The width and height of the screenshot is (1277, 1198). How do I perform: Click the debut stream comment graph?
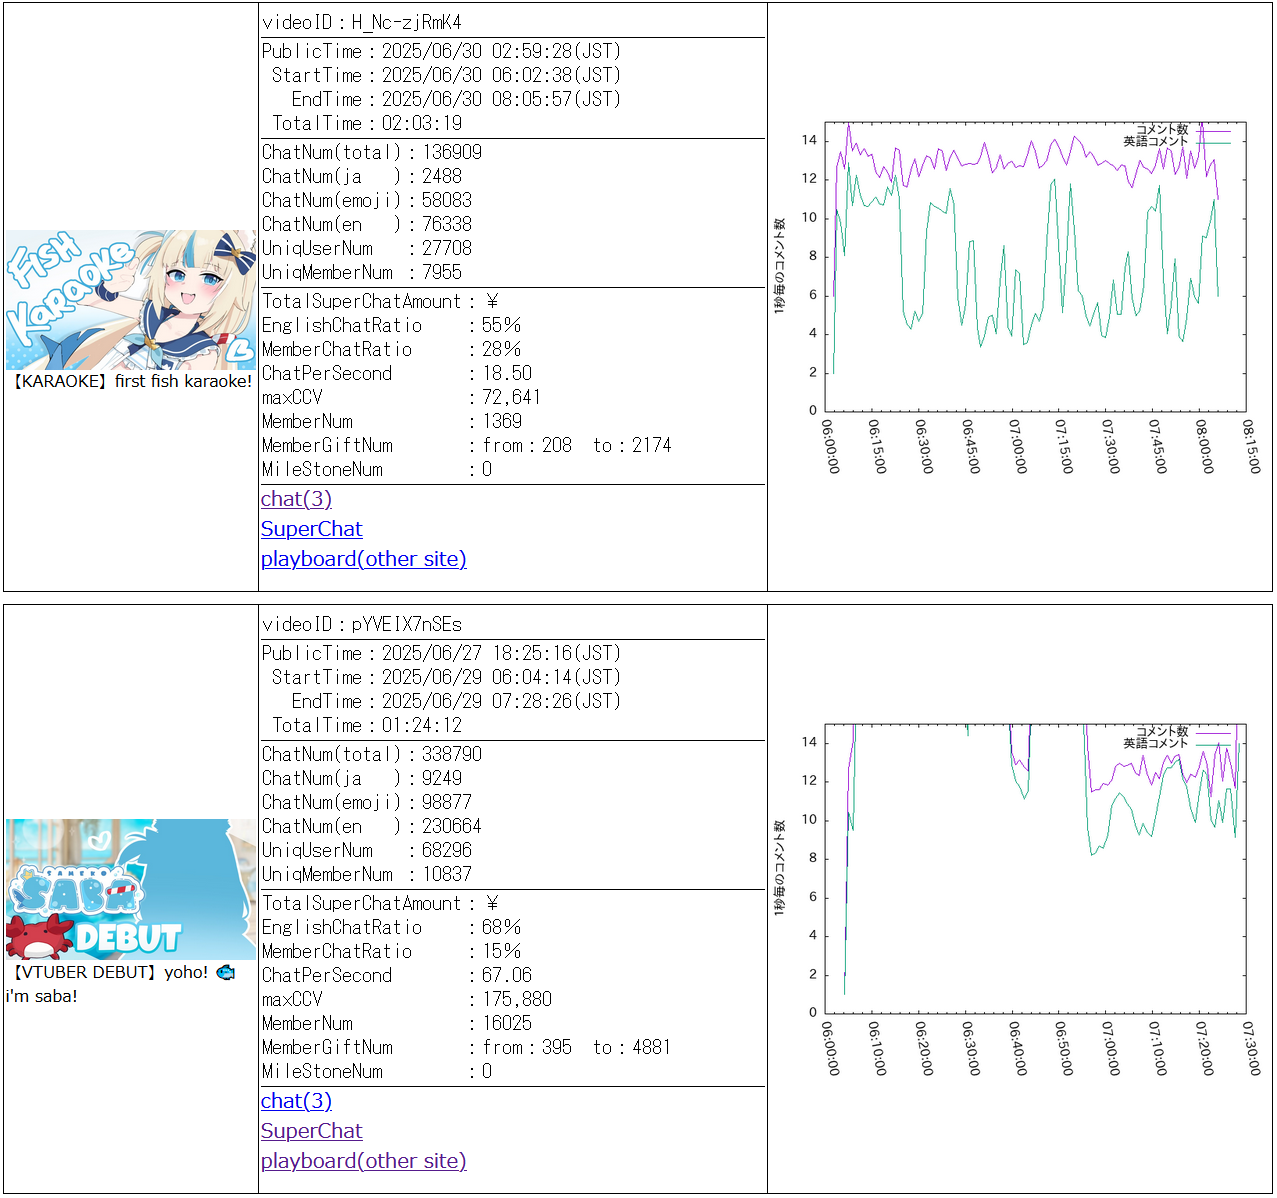[x=1019, y=899]
